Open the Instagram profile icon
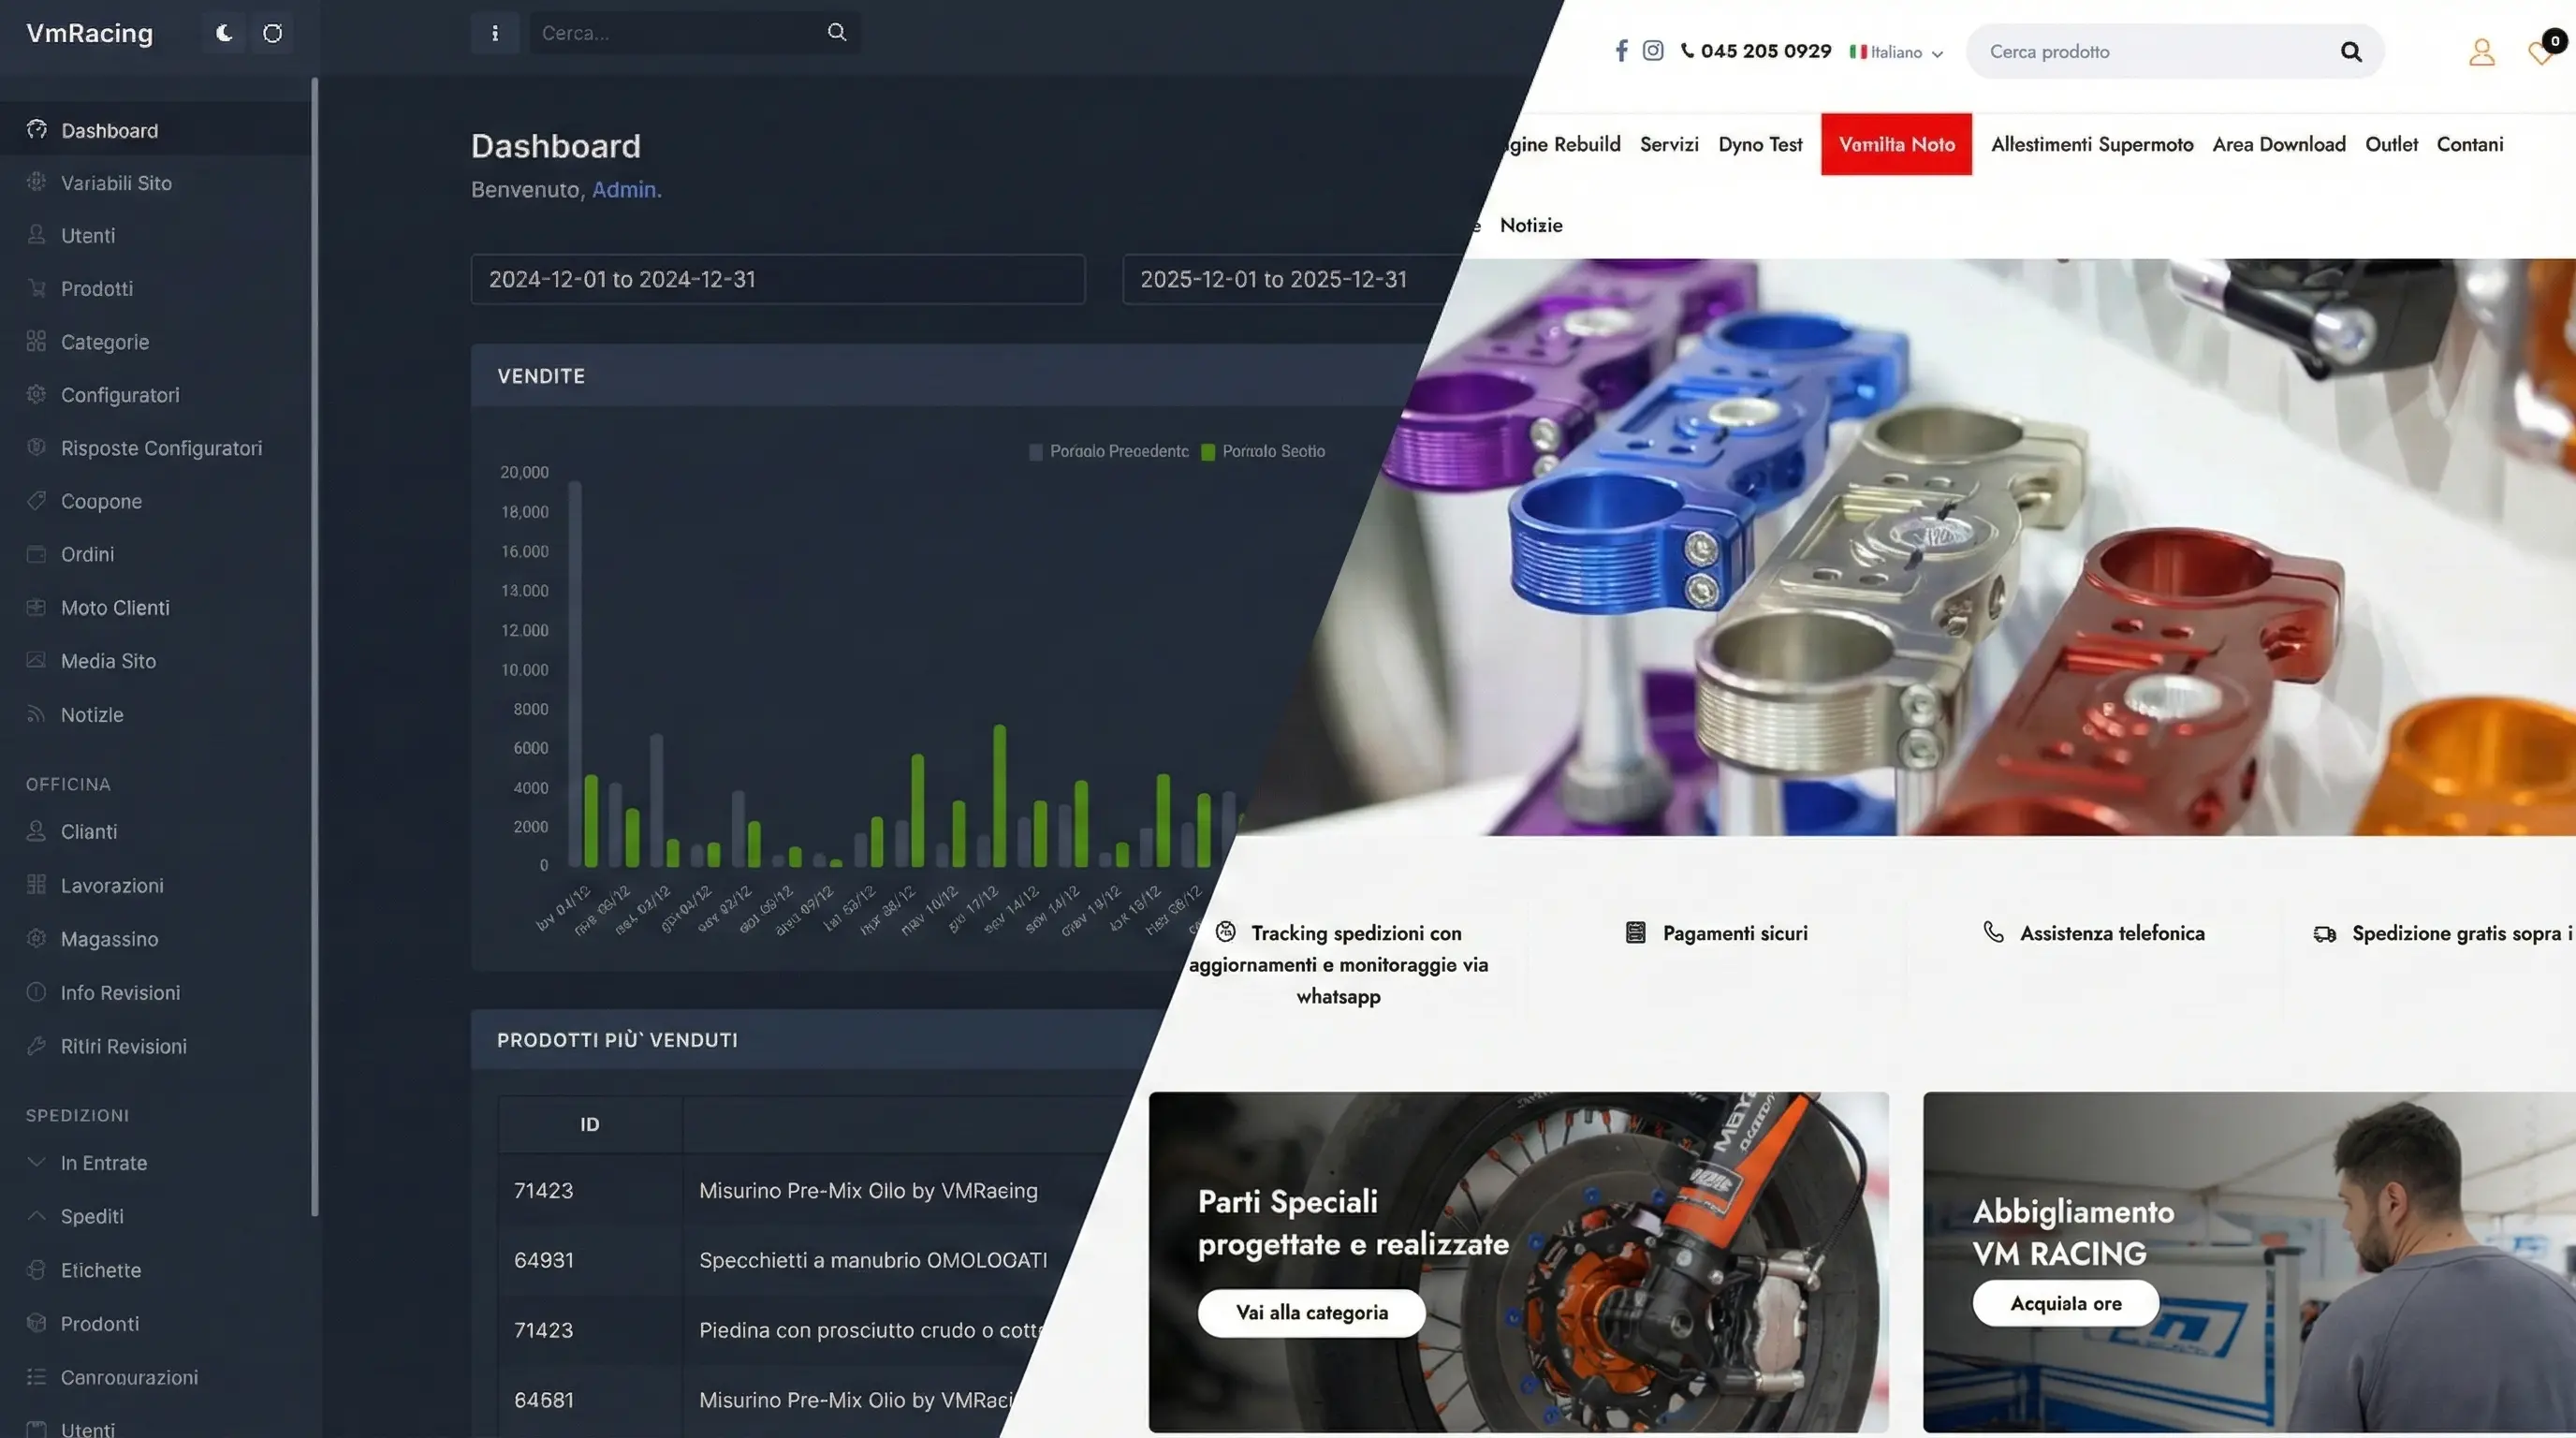 tap(1653, 50)
